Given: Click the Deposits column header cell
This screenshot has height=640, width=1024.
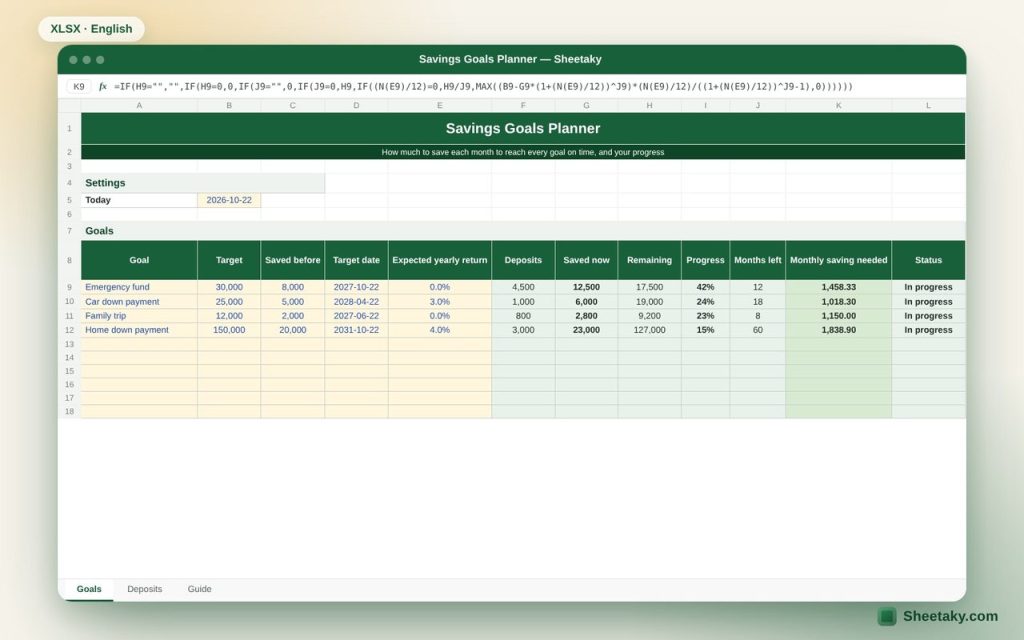Looking at the screenshot, I should click(523, 260).
